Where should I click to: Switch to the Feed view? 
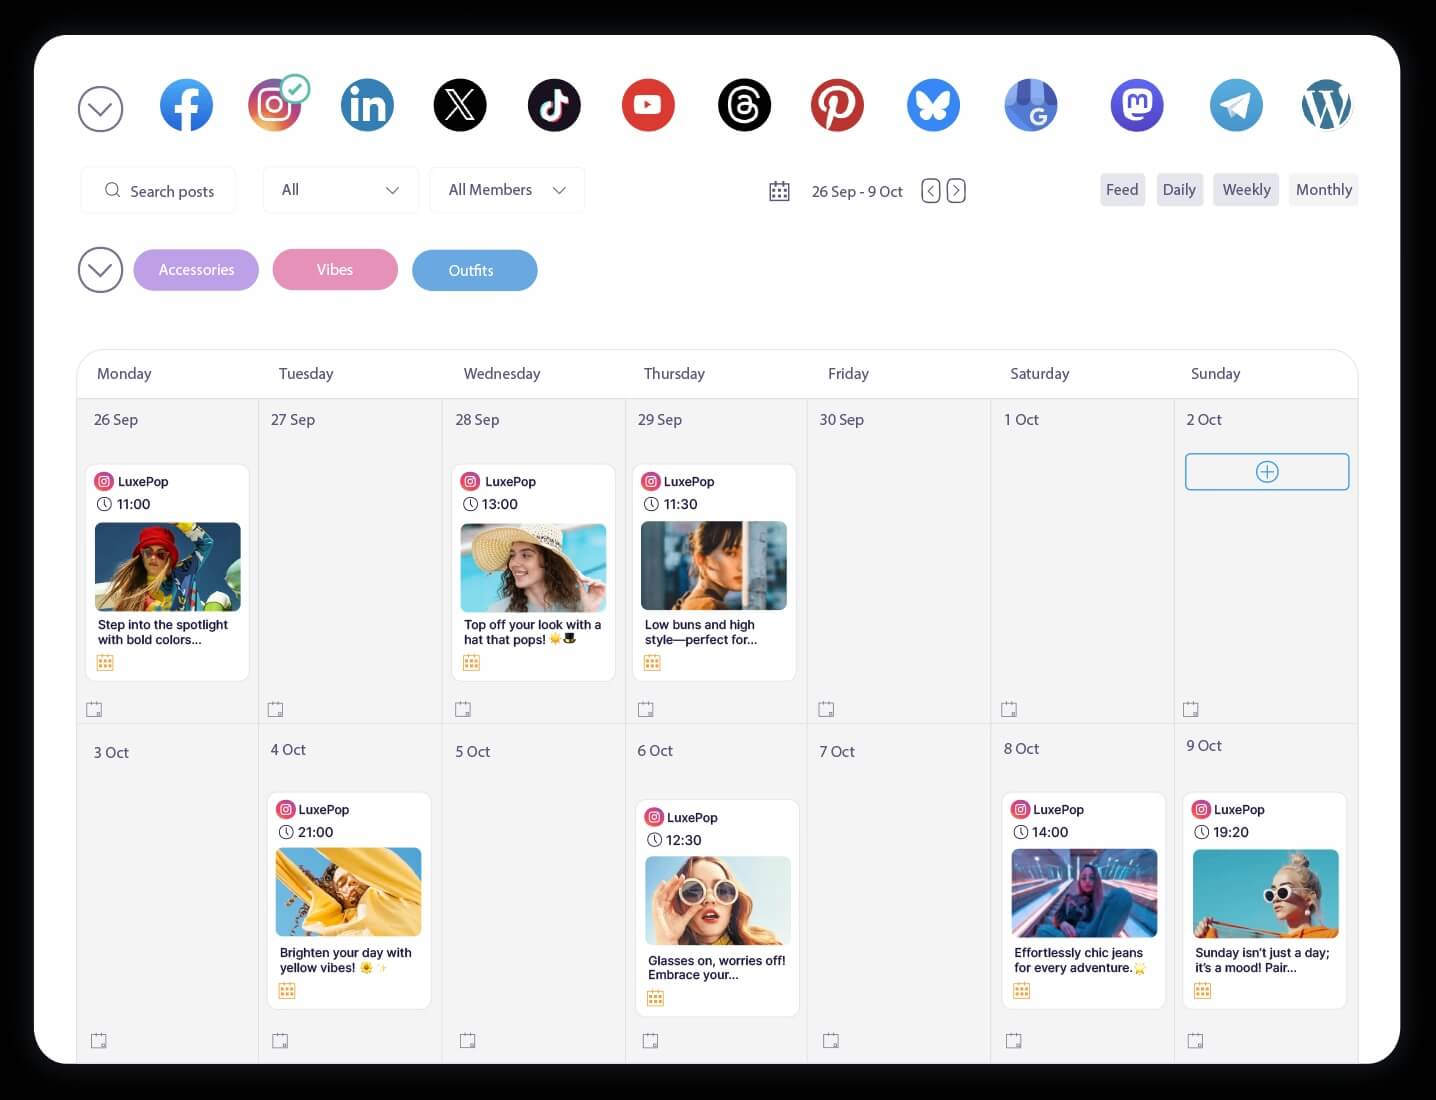coord(1121,189)
